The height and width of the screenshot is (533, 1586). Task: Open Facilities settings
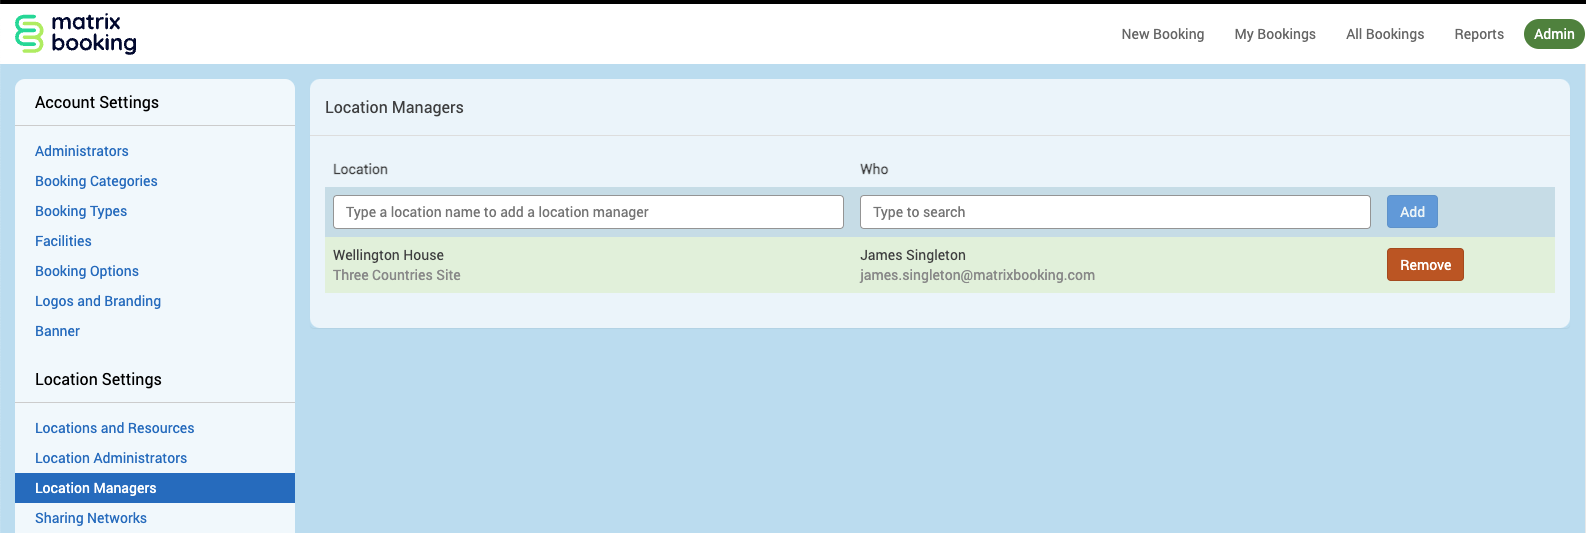63,241
